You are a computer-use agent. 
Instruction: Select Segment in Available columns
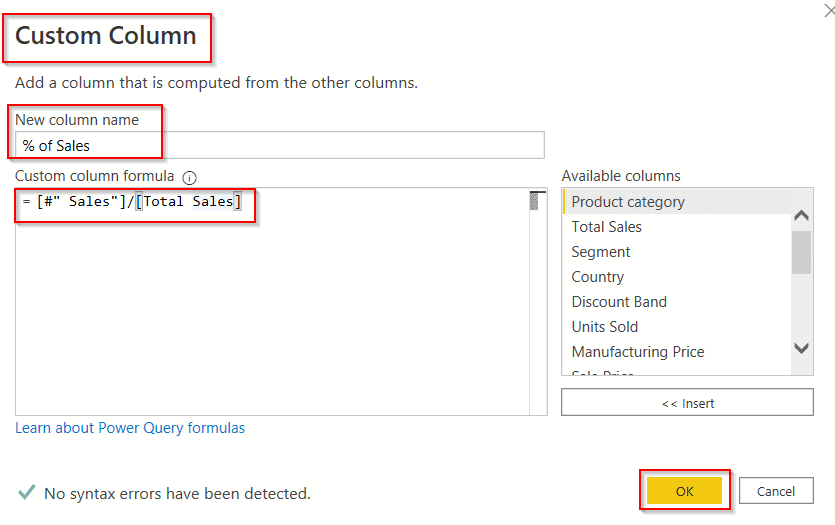click(x=677, y=252)
